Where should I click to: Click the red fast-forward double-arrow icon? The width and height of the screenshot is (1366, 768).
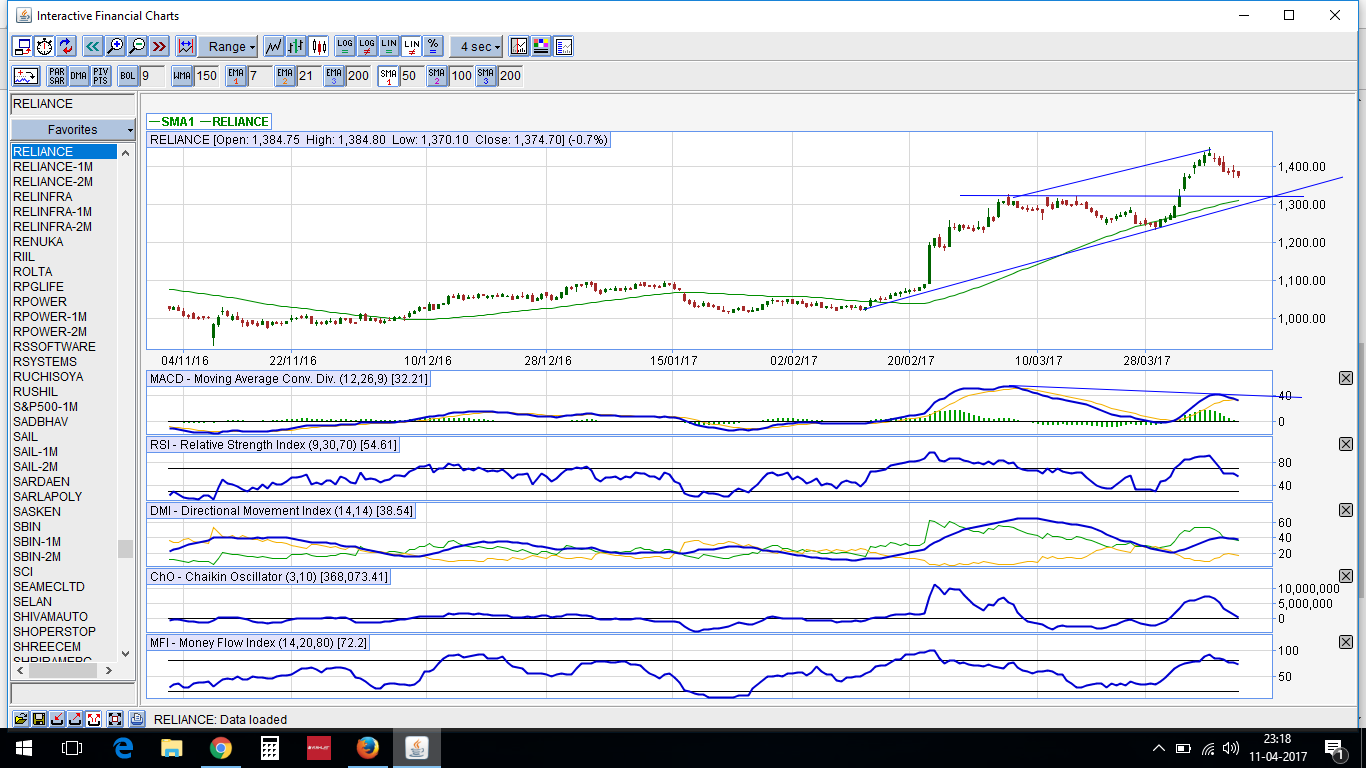pyautogui.click(x=159, y=46)
